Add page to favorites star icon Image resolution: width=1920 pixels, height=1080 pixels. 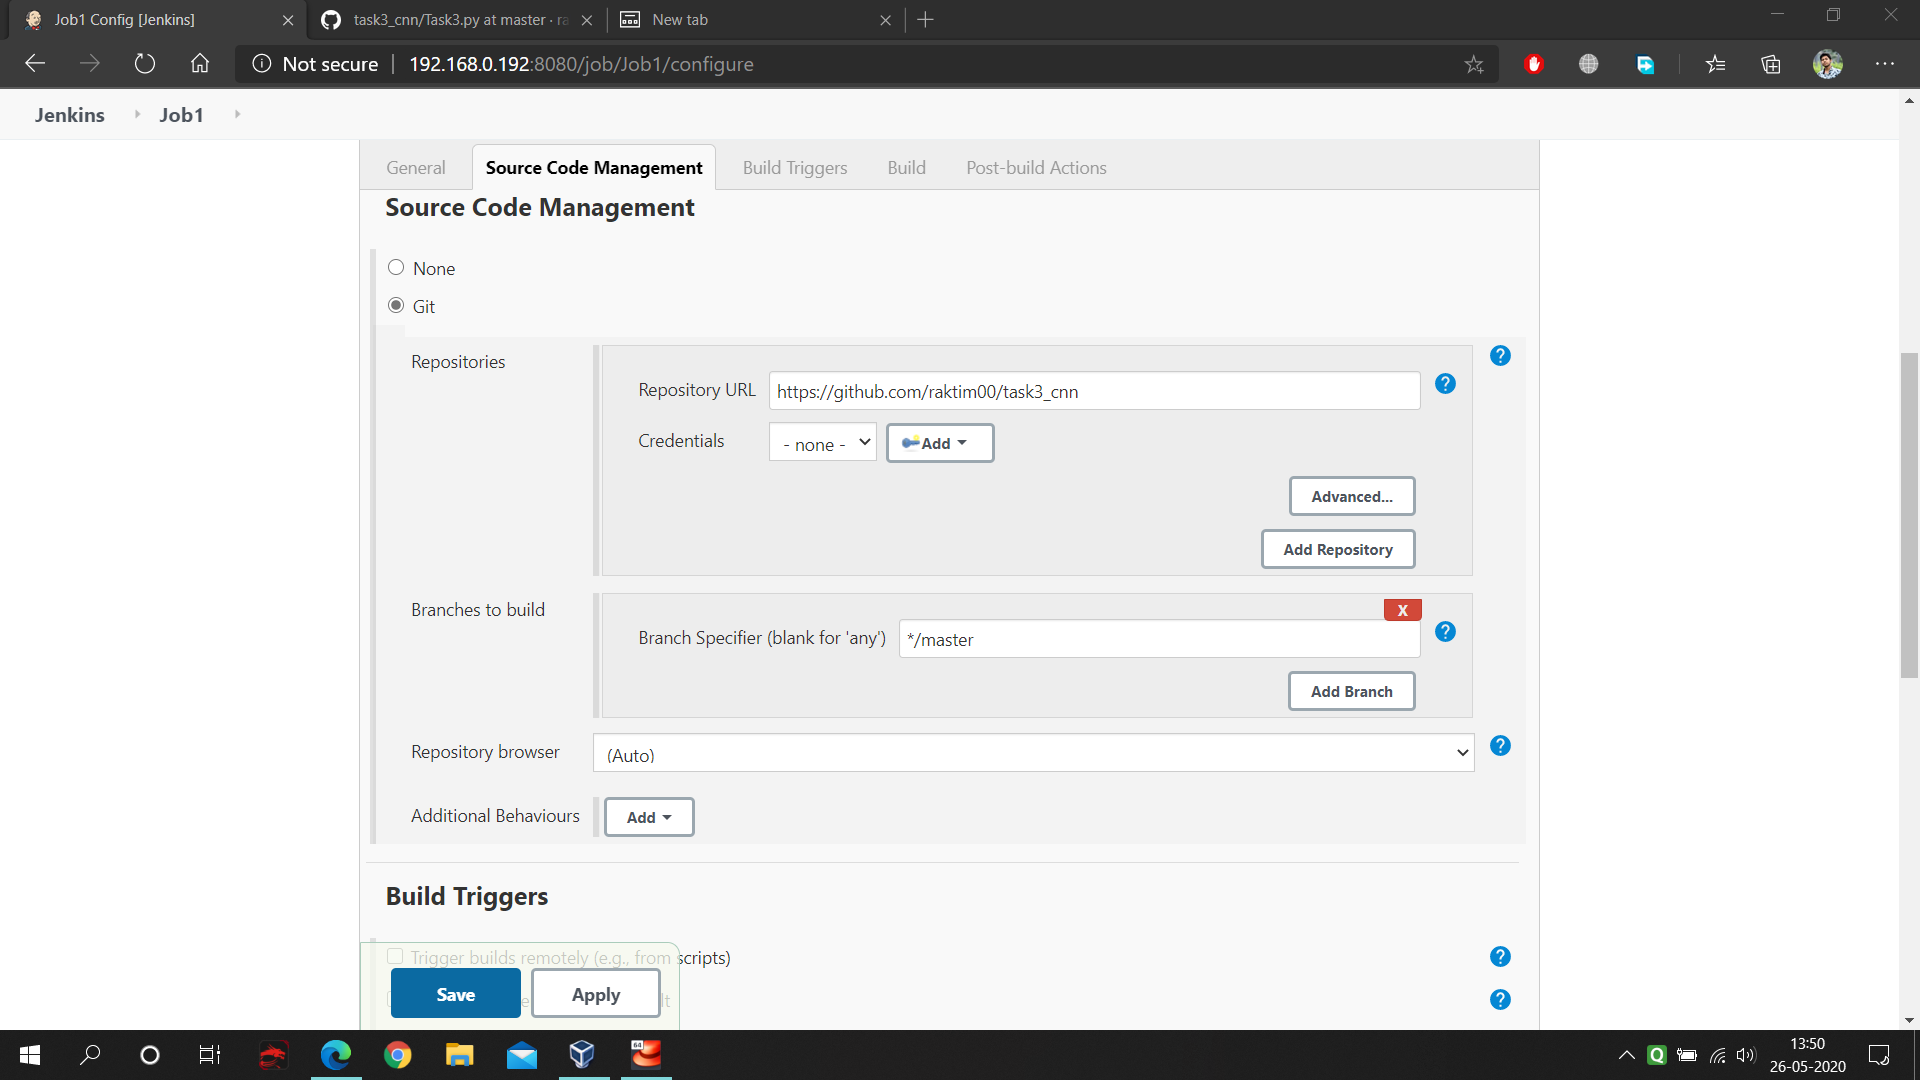point(1473,65)
